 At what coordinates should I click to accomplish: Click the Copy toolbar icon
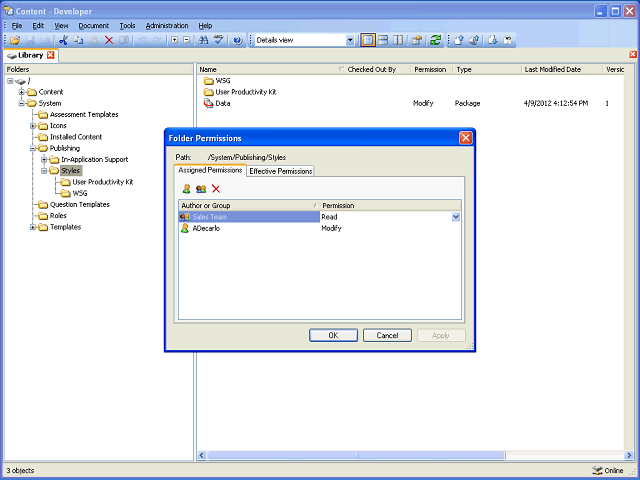point(78,40)
